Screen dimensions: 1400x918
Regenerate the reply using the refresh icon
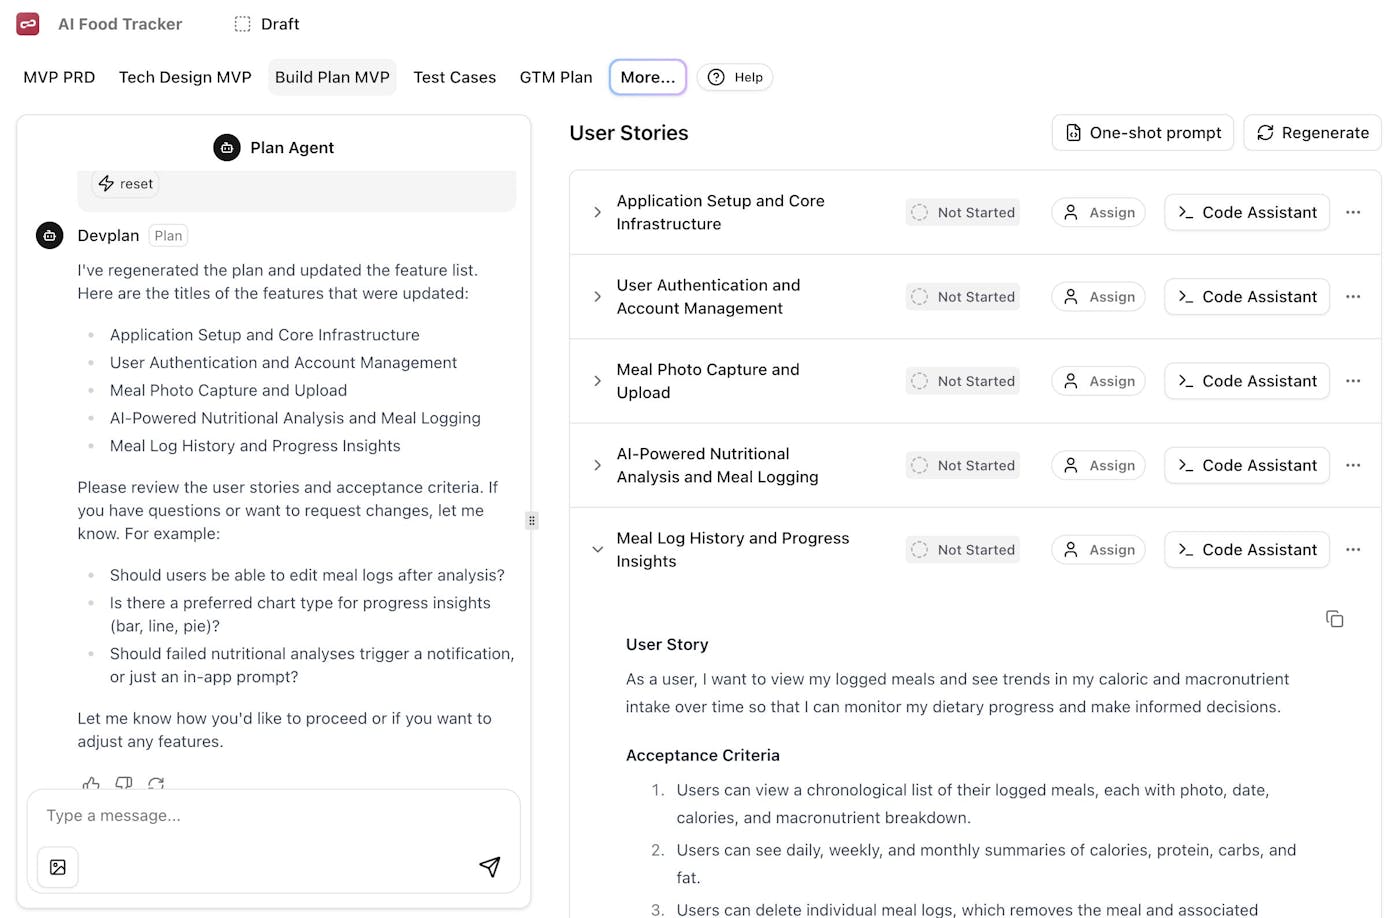click(x=156, y=784)
